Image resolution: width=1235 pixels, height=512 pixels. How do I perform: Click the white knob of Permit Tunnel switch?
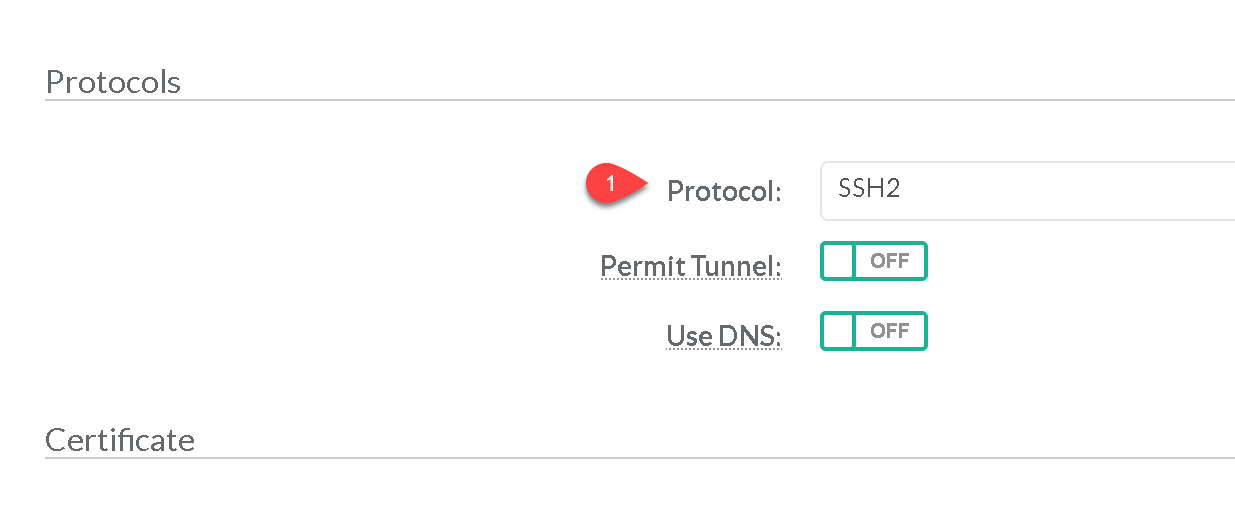838,261
